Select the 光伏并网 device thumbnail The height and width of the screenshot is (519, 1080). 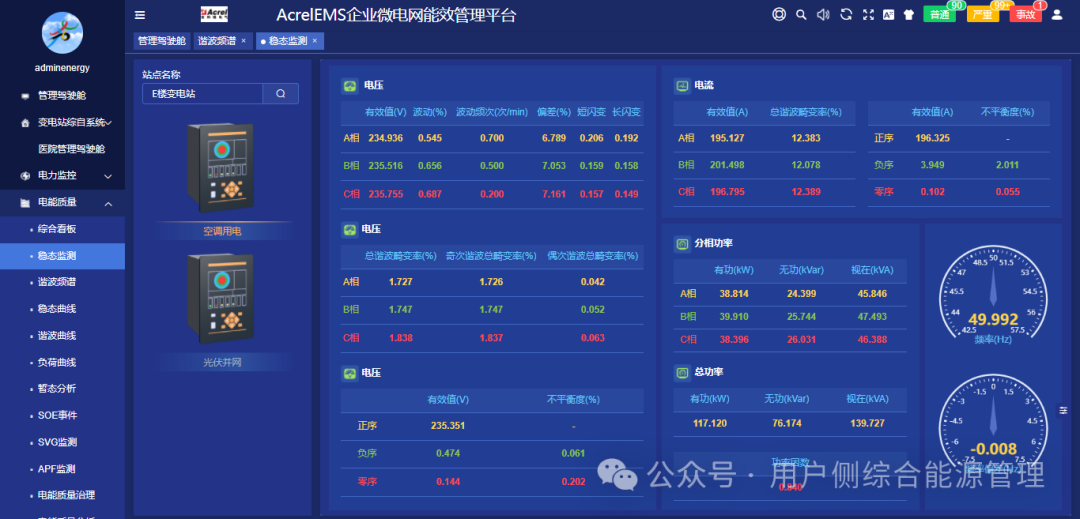[x=221, y=298]
